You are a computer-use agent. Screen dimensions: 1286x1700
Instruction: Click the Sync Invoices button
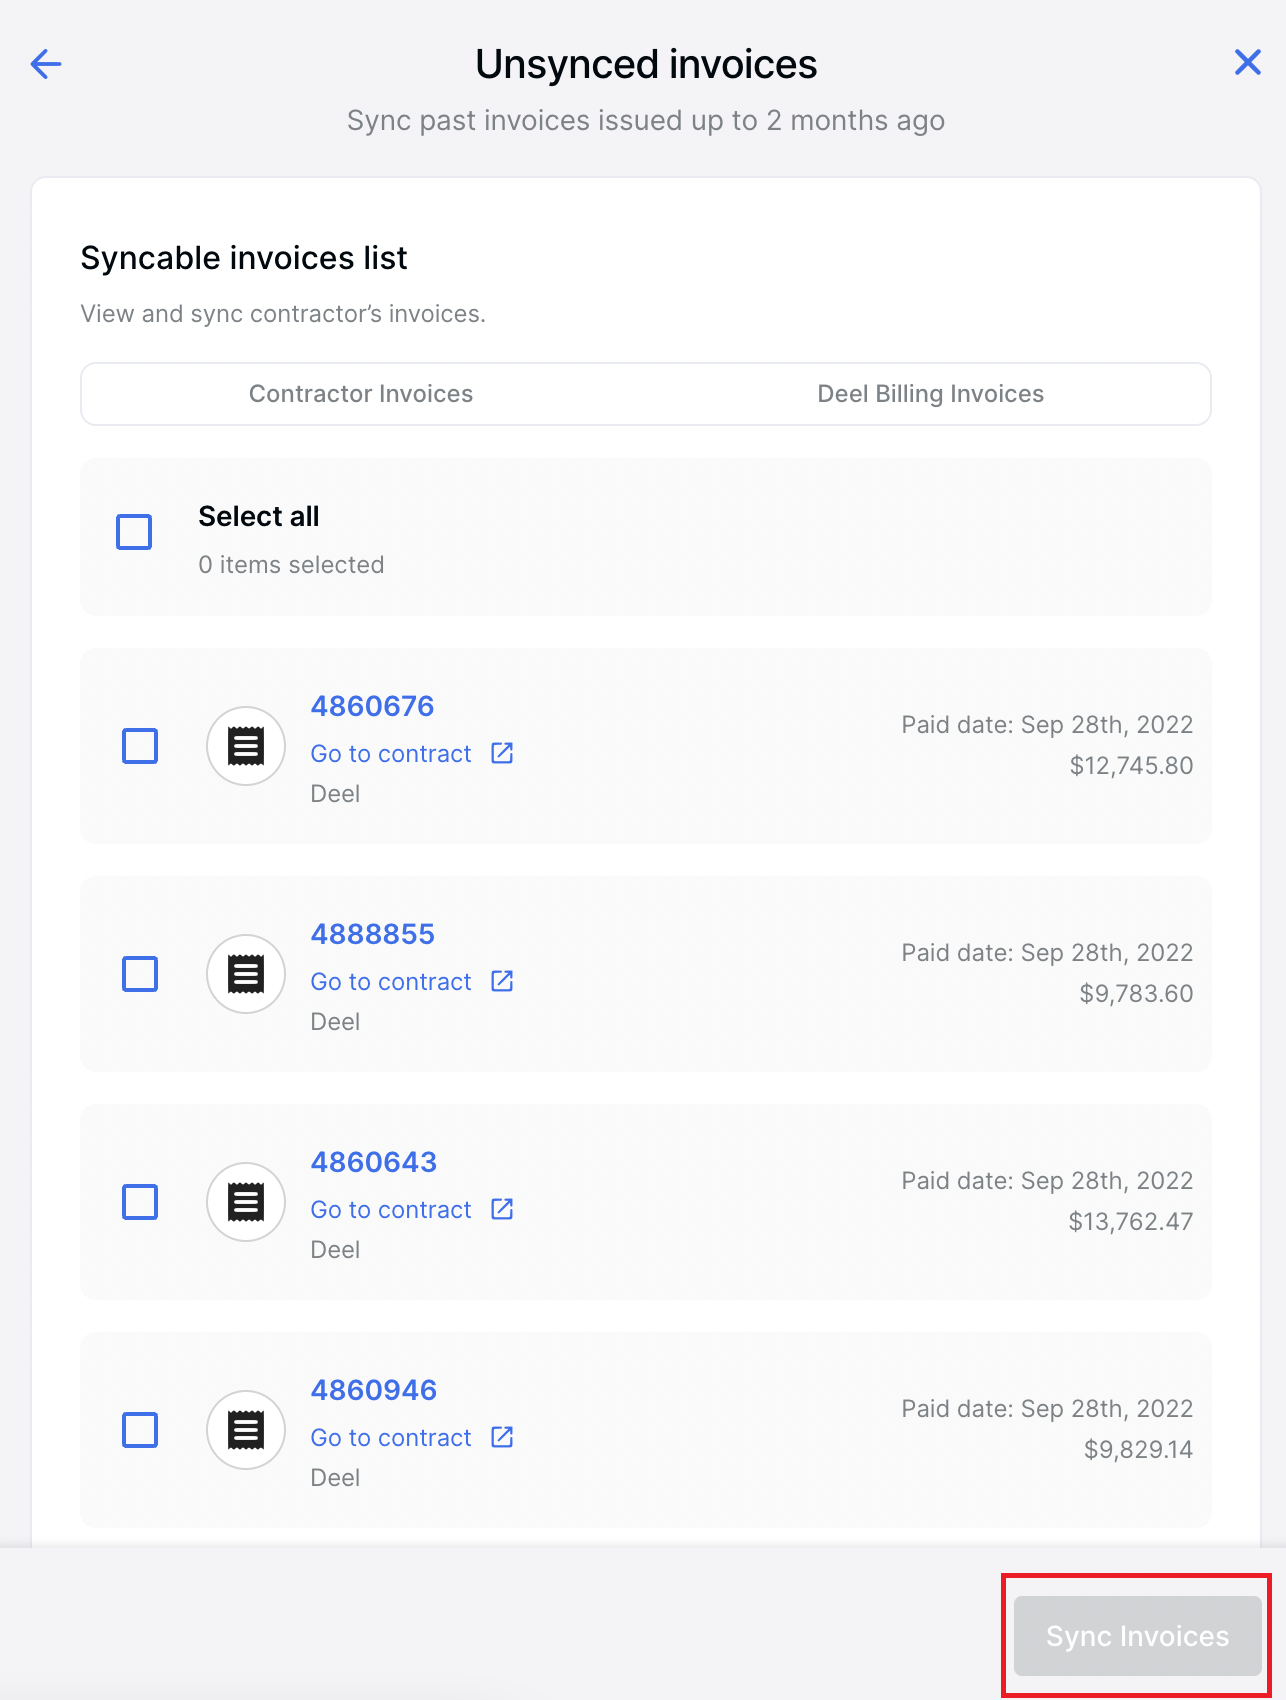(x=1137, y=1636)
